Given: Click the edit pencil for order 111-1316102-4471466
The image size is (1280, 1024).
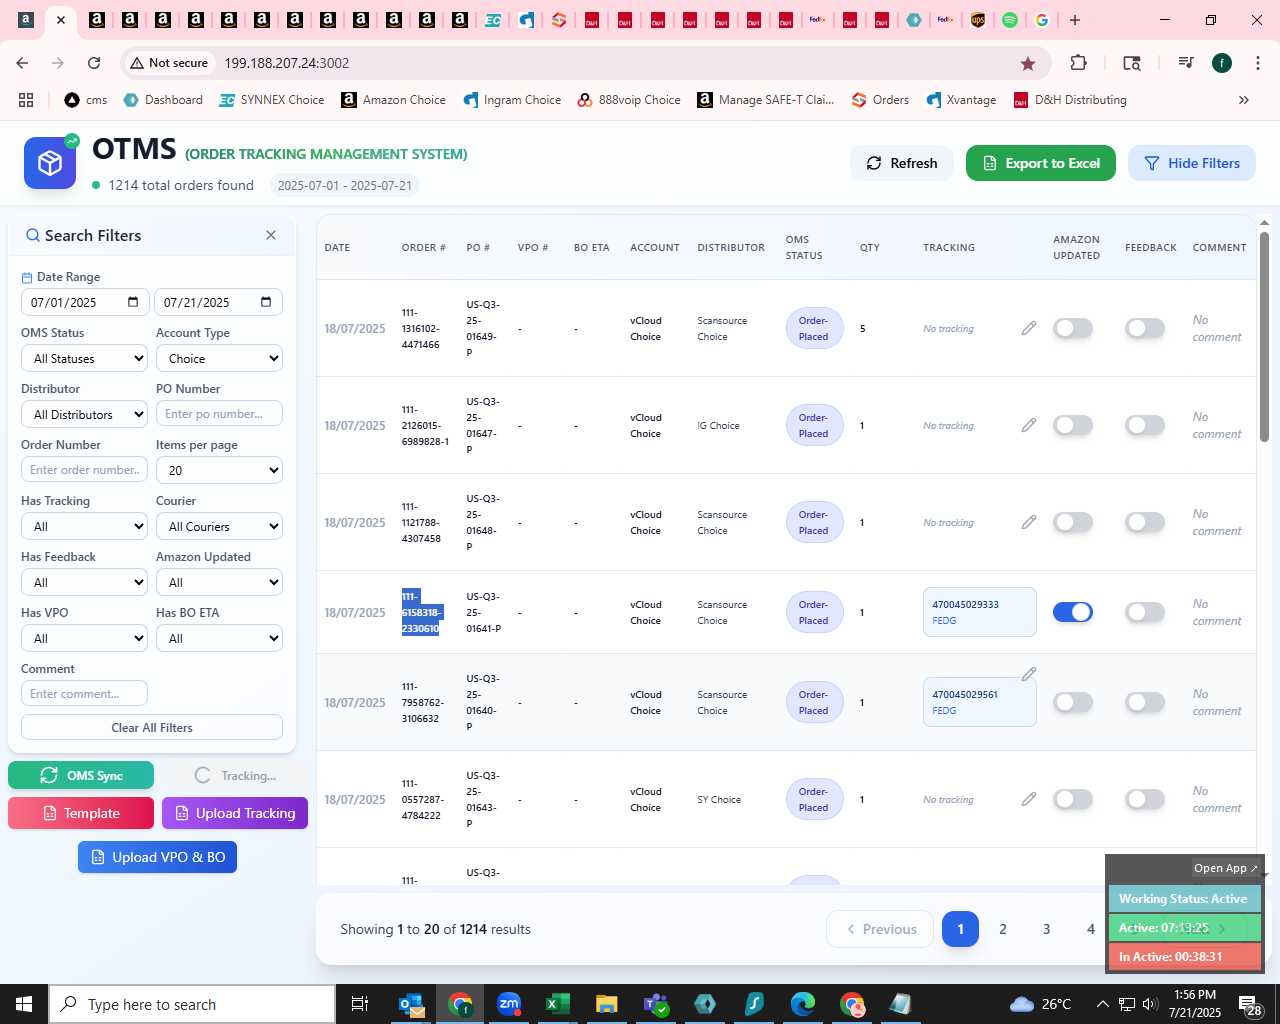Looking at the screenshot, I should (1028, 328).
